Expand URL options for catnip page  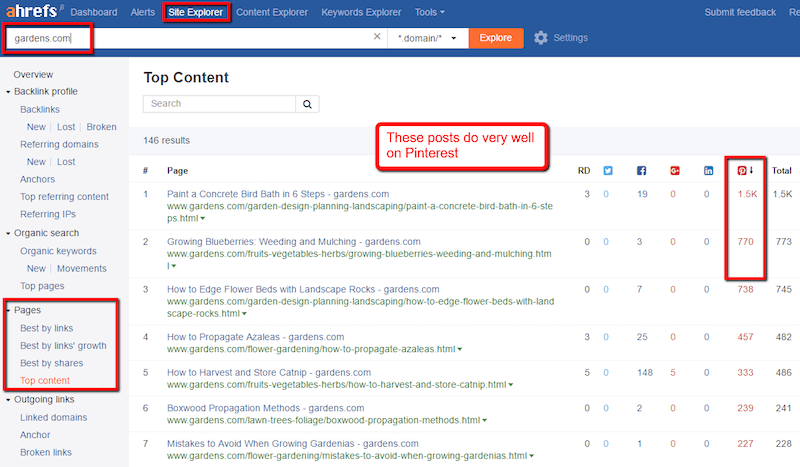pyautogui.click(x=511, y=385)
